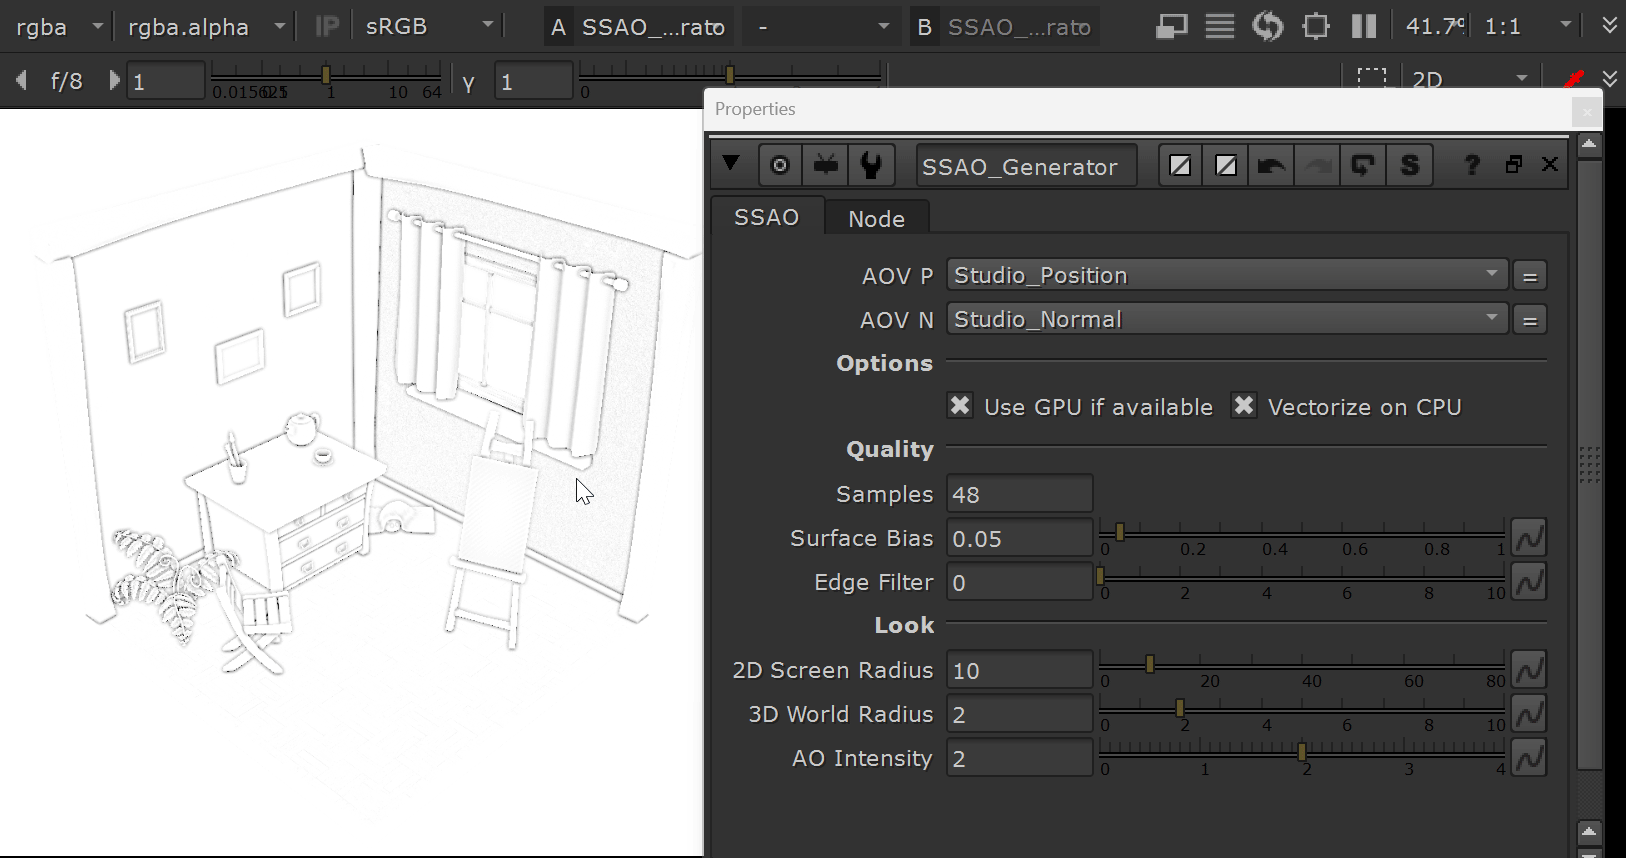Image resolution: width=1626 pixels, height=858 pixels.
Task: Select the SSAO tab
Action: [x=766, y=217]
